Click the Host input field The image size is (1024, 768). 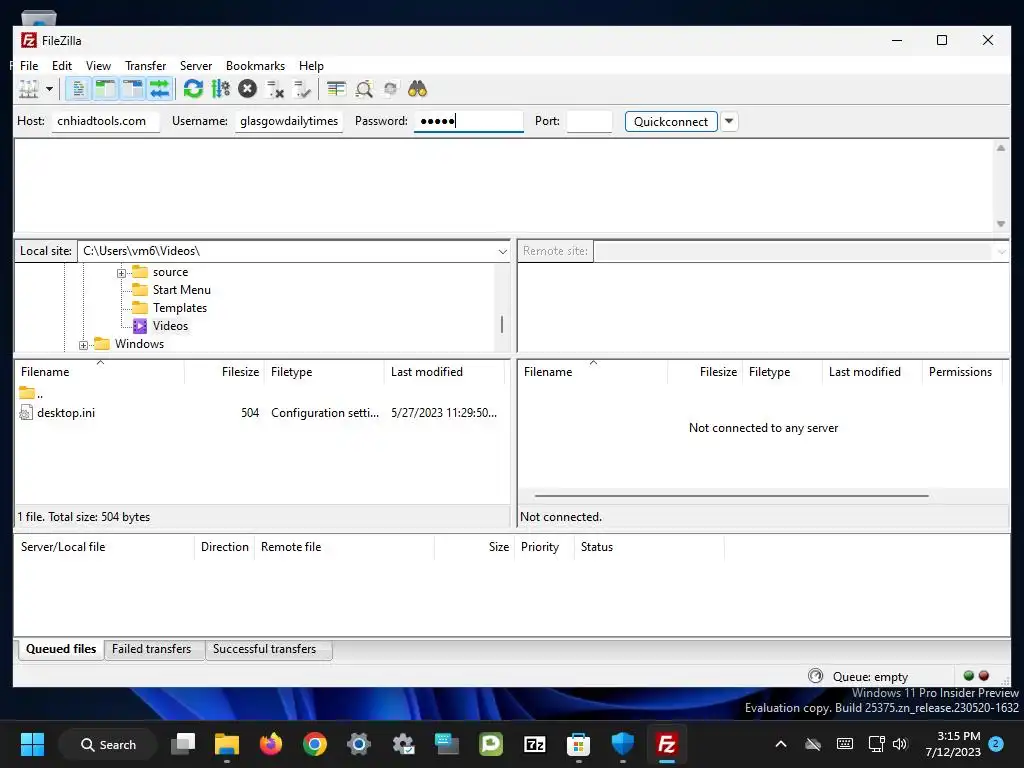click(x=105, y=121)
